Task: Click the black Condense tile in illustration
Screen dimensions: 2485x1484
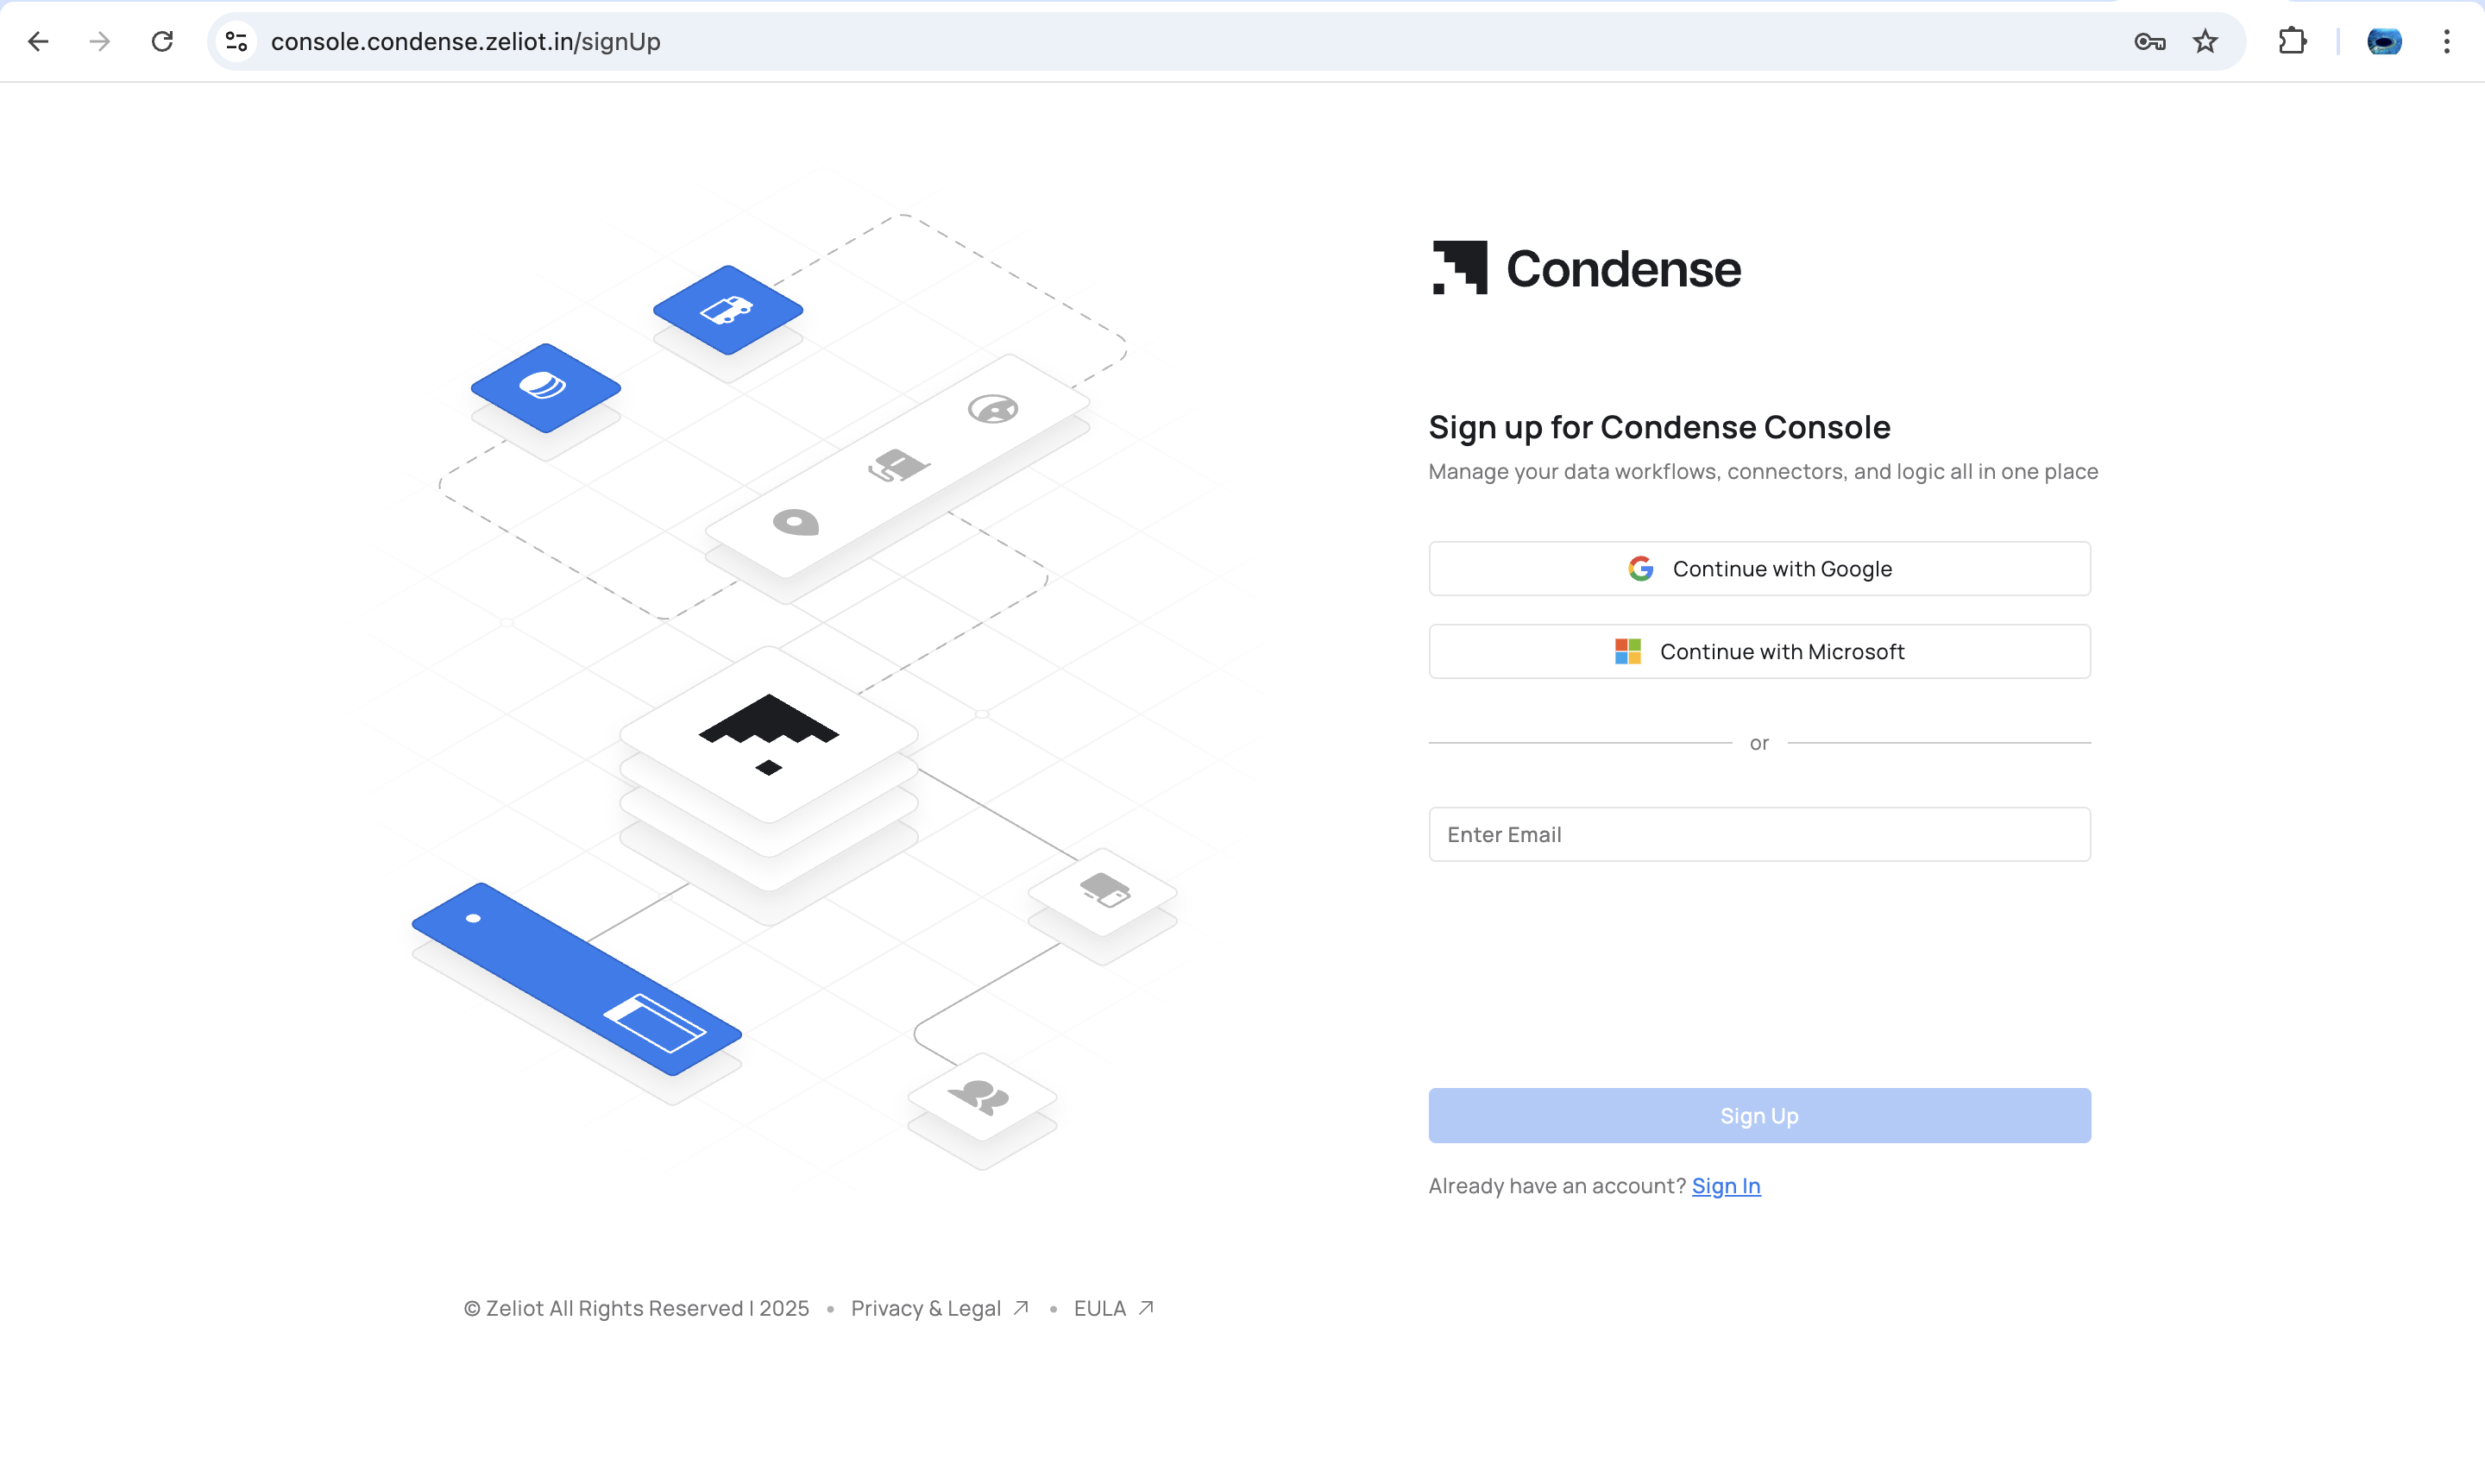Action: click(x=768, y=733)
